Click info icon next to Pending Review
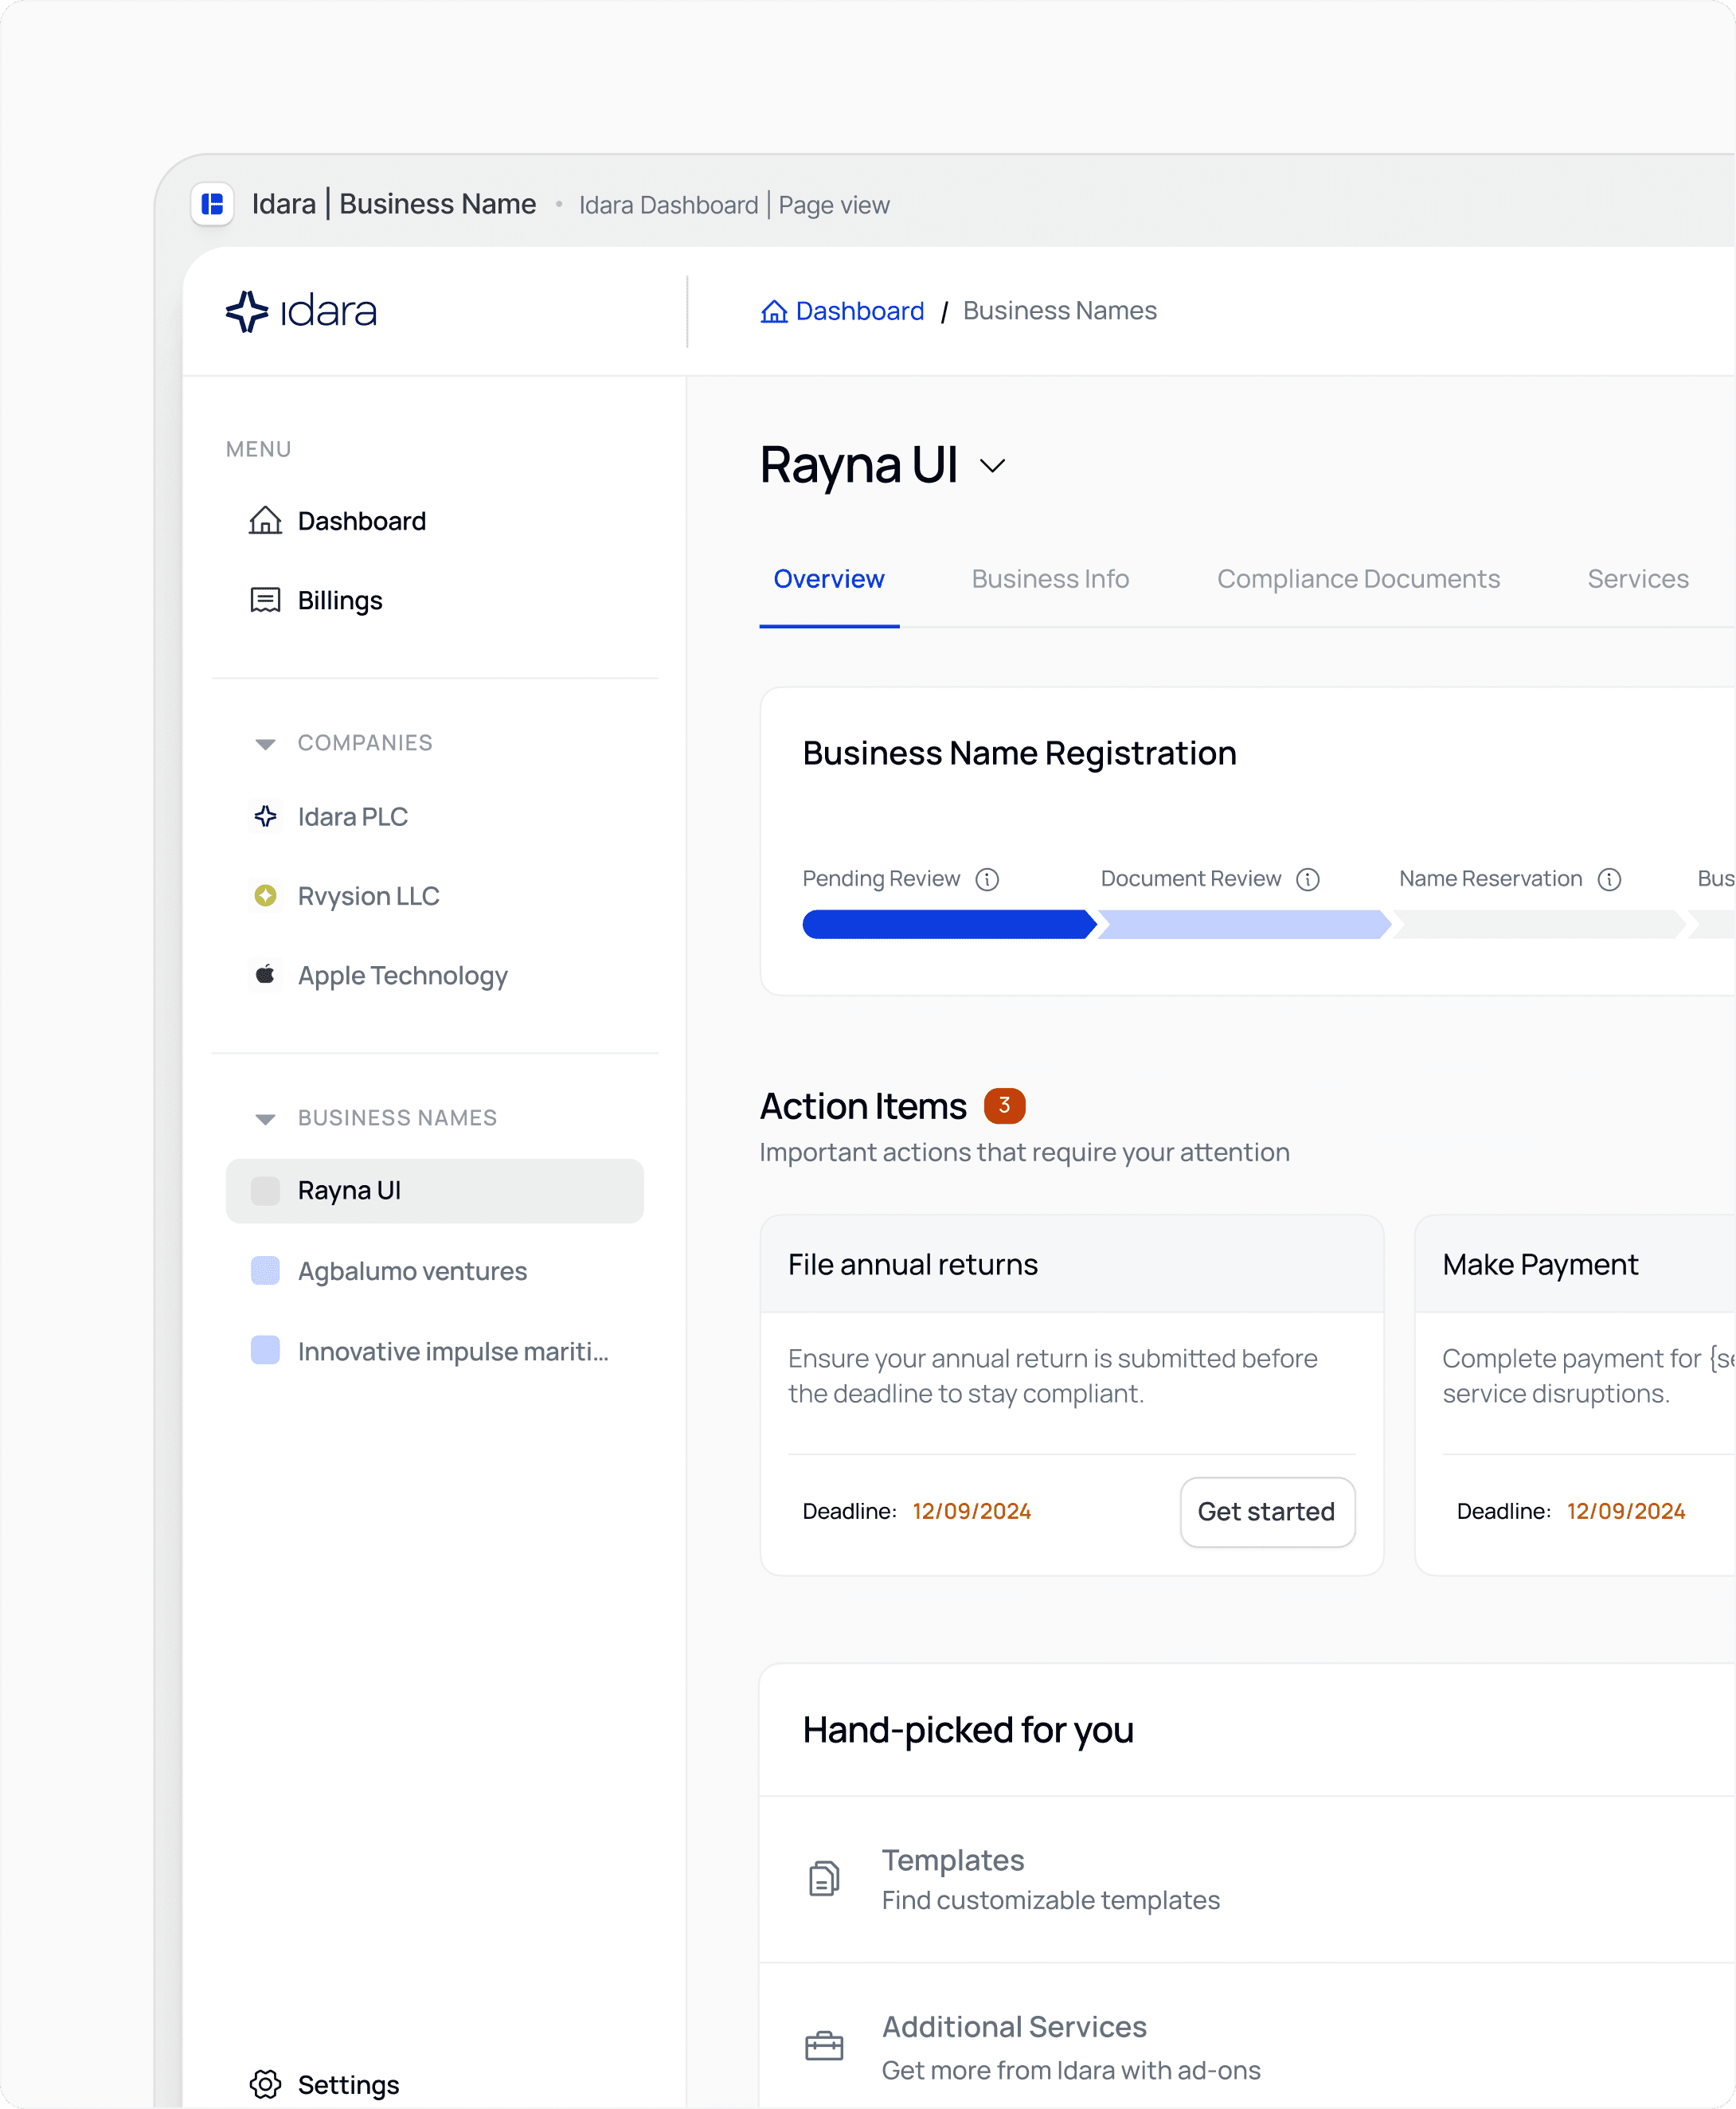1736x2109 pixels. tap(987, 879)
